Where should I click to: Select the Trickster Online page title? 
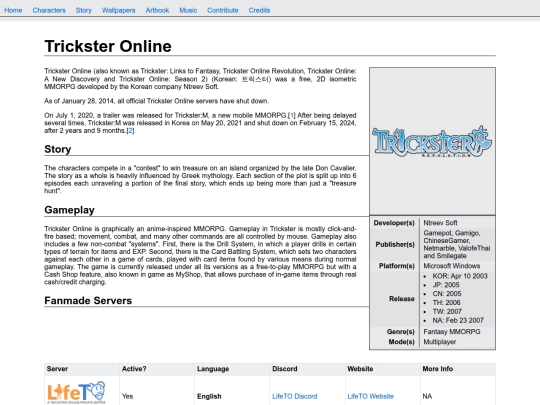point(108,46)
